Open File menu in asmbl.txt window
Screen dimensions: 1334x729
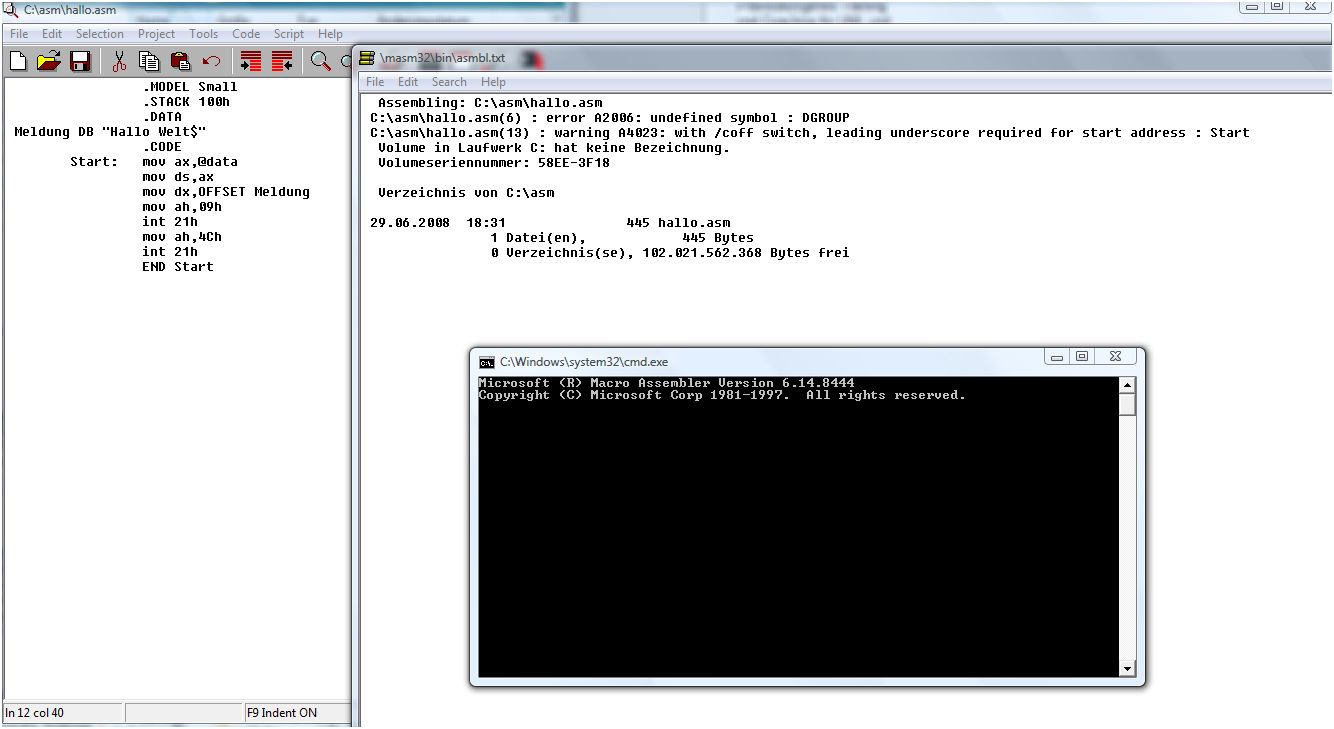click(375, 82)
